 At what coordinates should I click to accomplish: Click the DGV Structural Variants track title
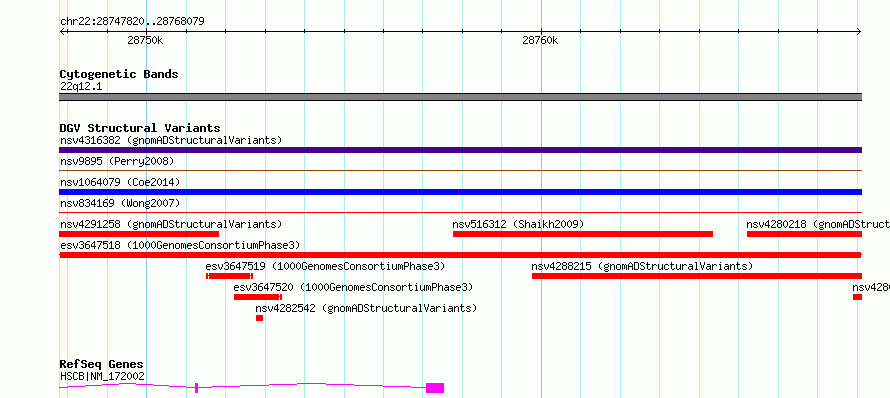(140, 128)
